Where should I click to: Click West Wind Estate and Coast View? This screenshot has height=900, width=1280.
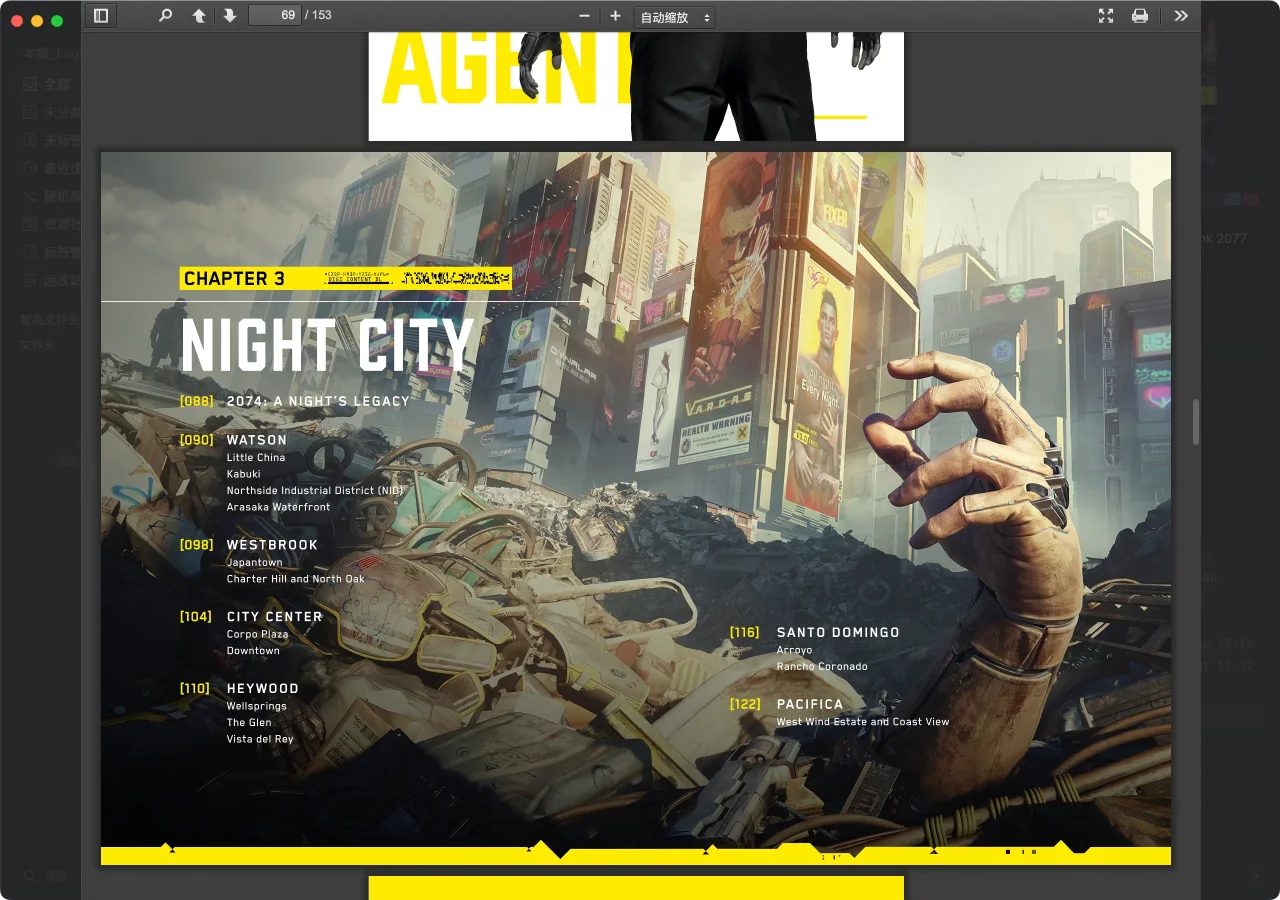point(863,722)
